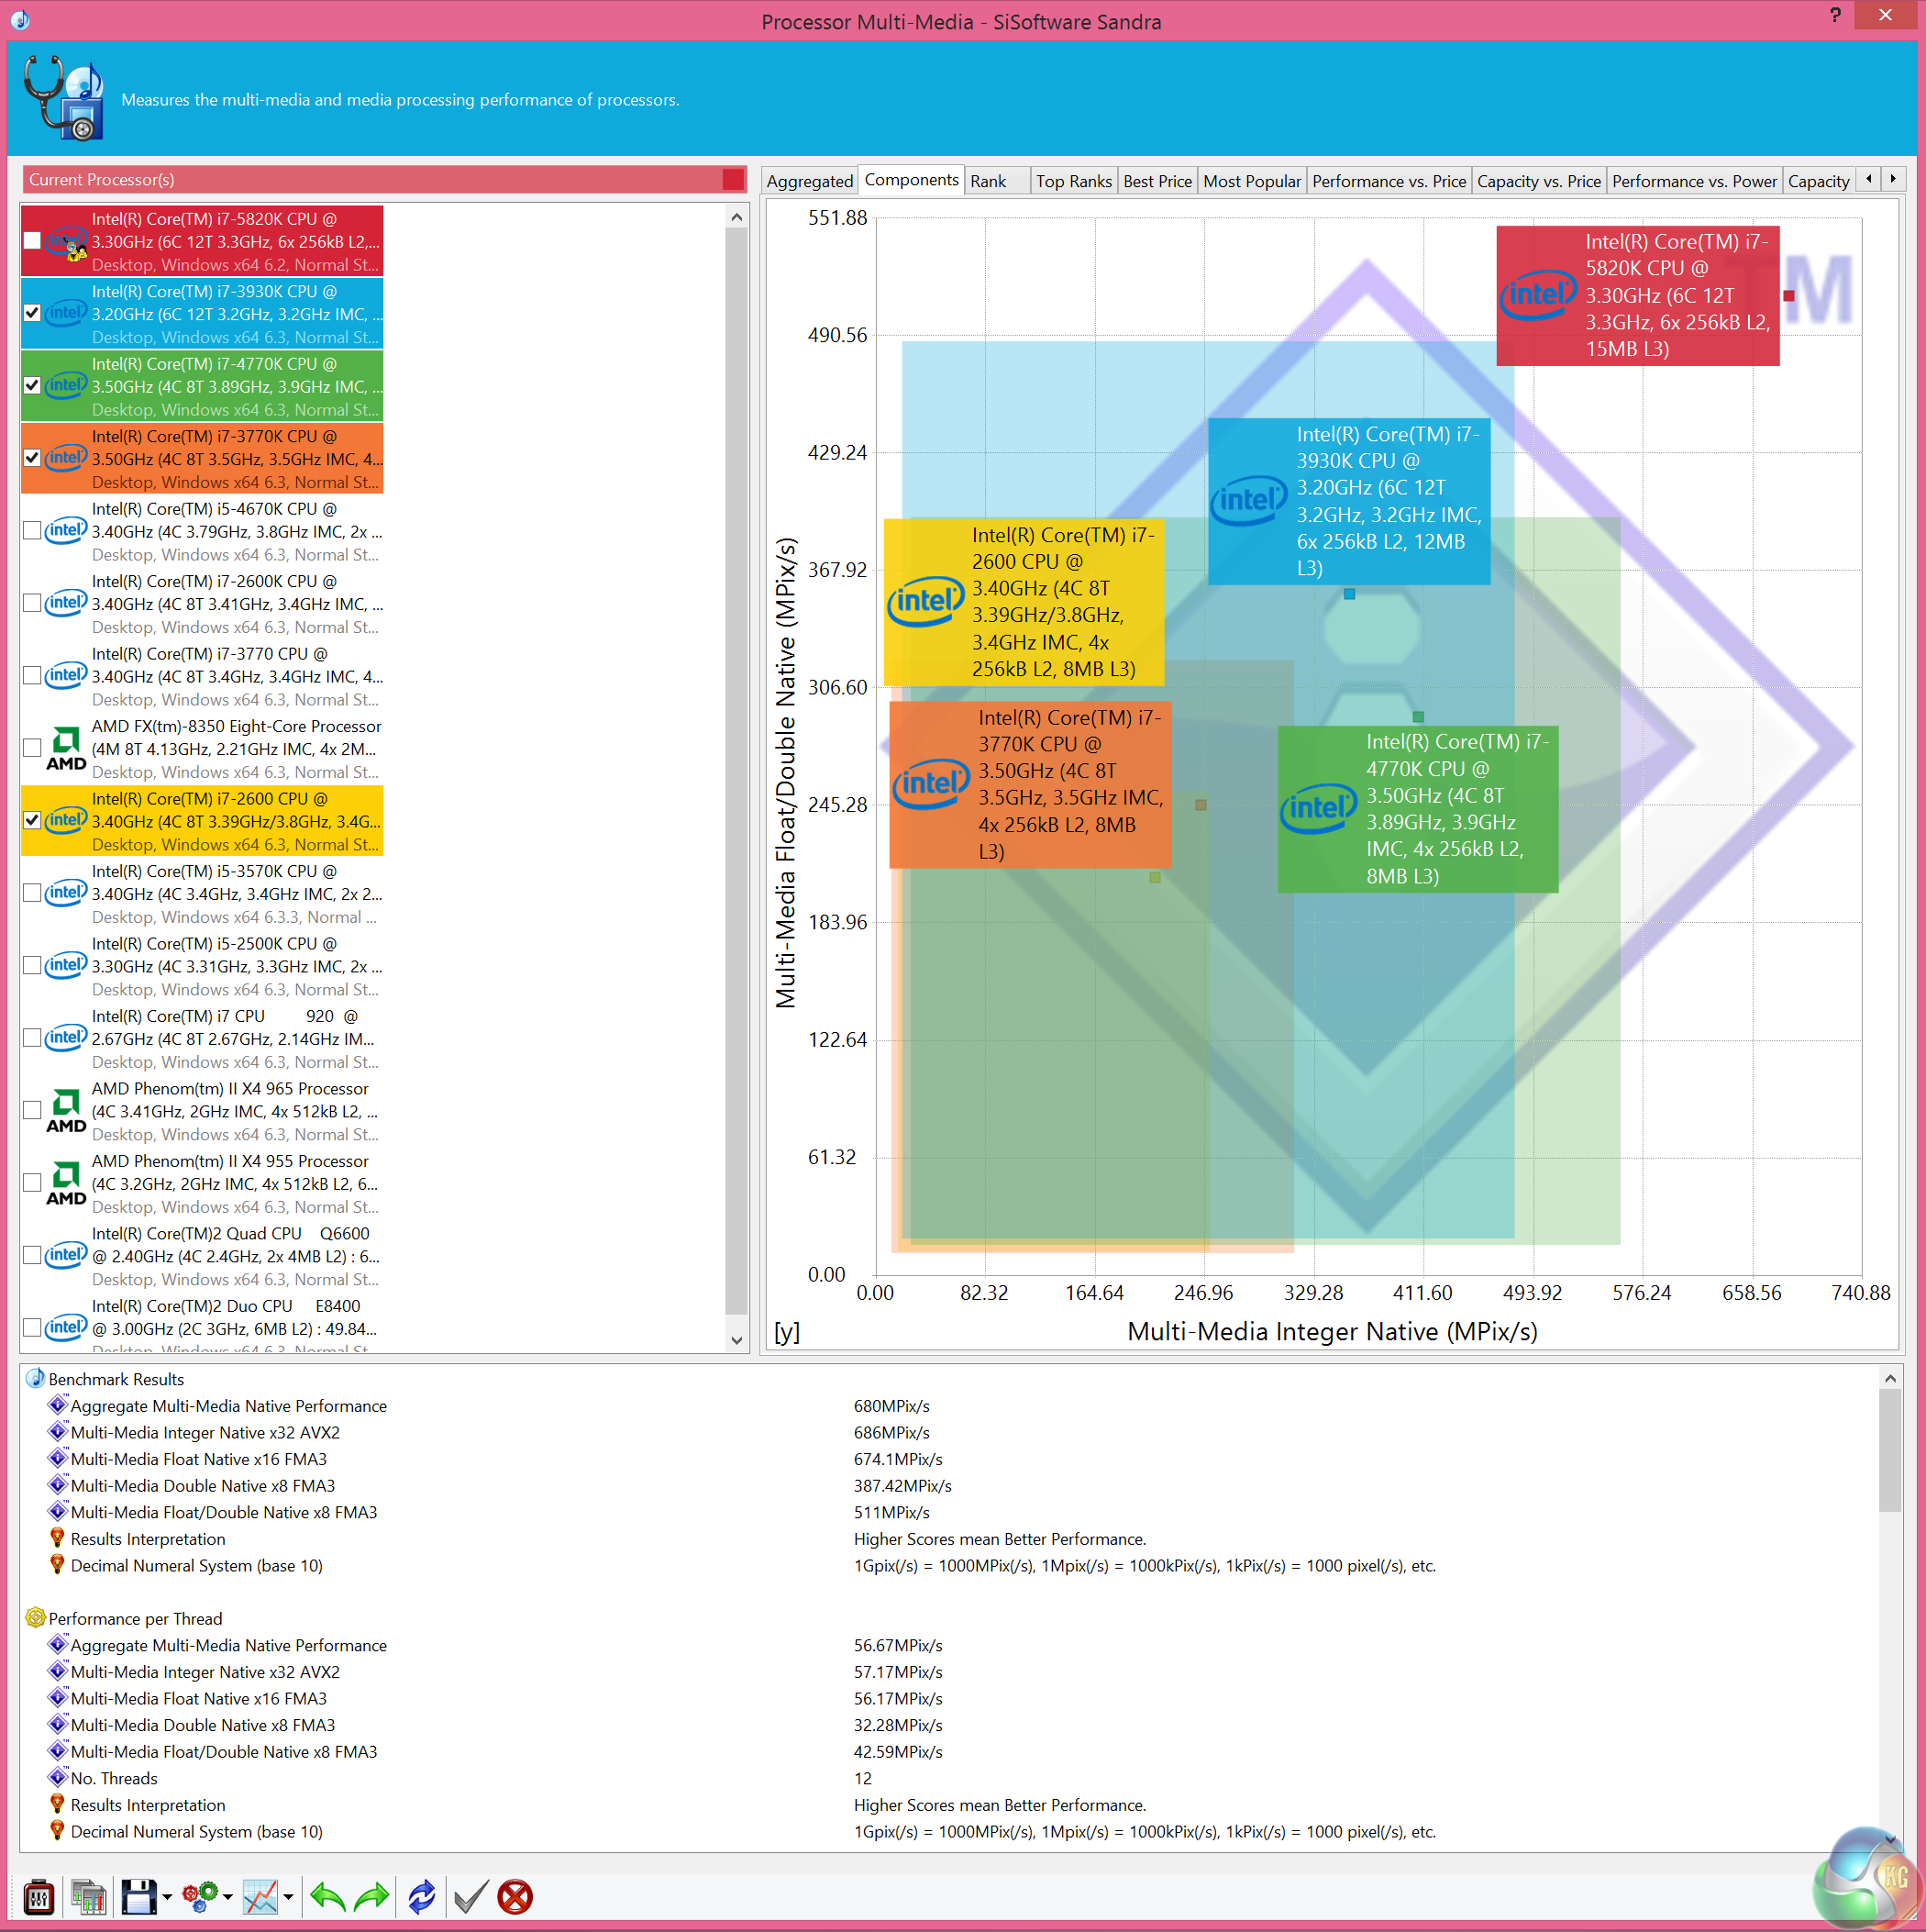Click the floppy disk save icon

pyautogui.click(x=139, y=1896)
